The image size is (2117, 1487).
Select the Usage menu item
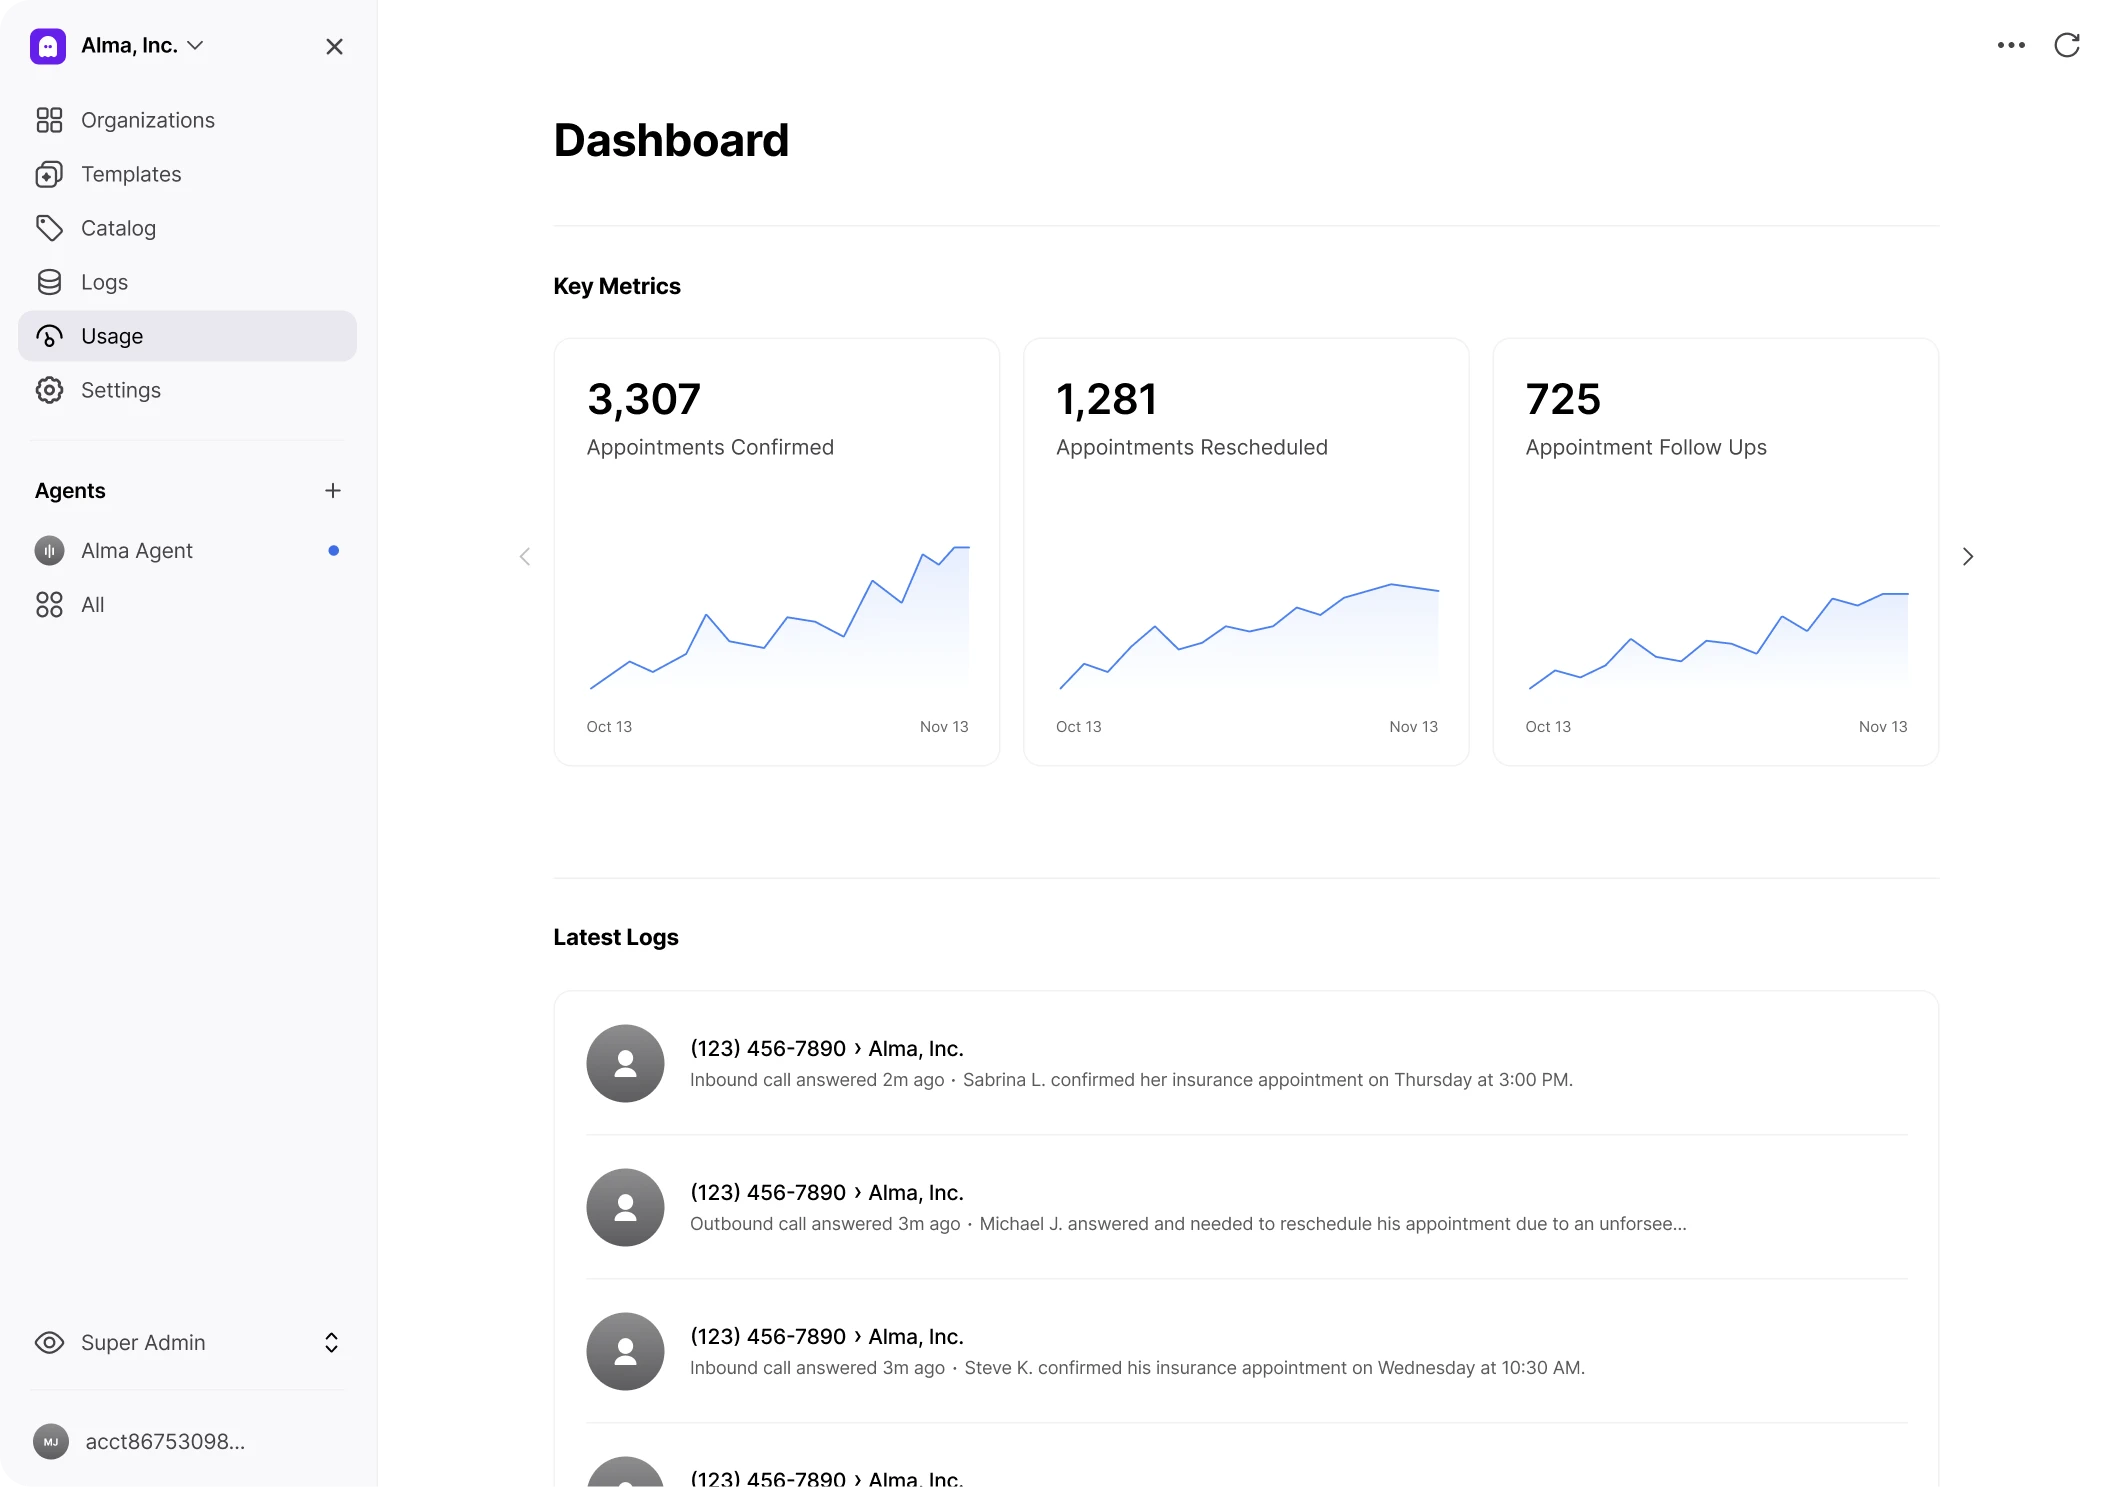(187, 336)
